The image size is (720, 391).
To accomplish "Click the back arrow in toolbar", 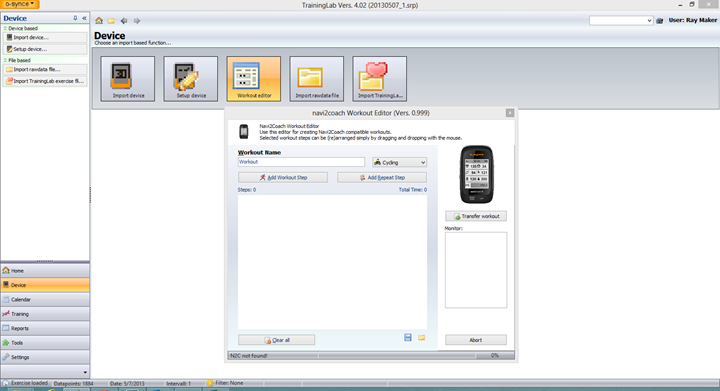I will [124, 21].
